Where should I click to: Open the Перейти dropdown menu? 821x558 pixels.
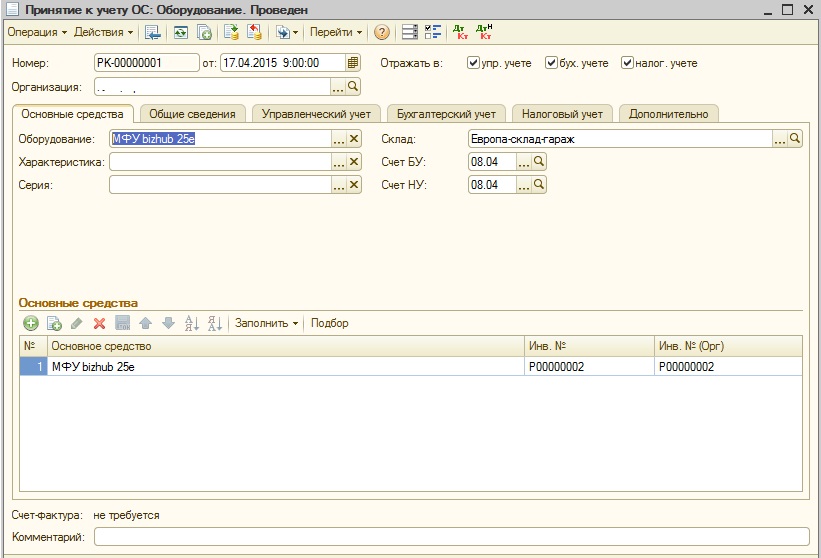pyautogui.click(x=336, y=32)
